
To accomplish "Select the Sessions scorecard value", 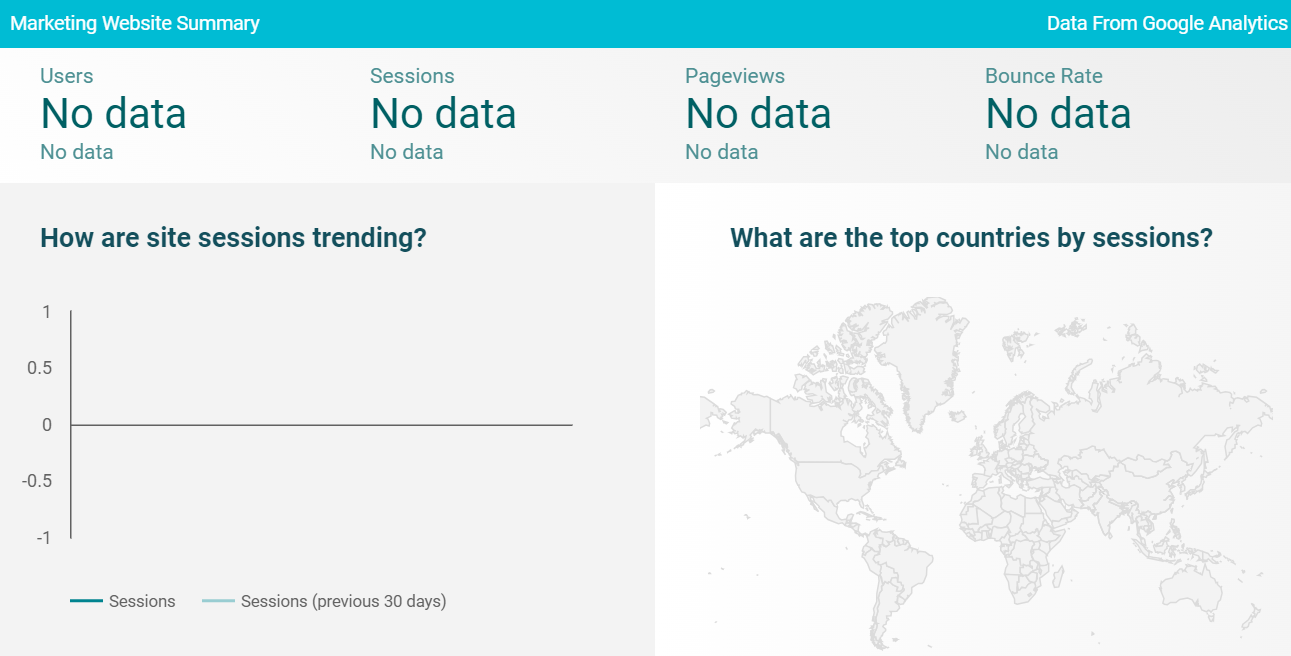I will (443, 113).
